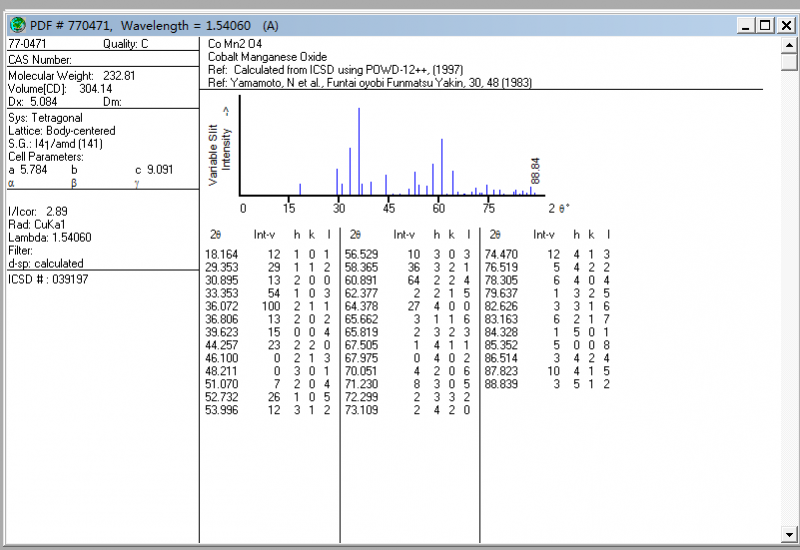Click the space group 'I41/amd (141)' line
The height and width of the screenshot is (550, 800).
(x=55, y=144)
